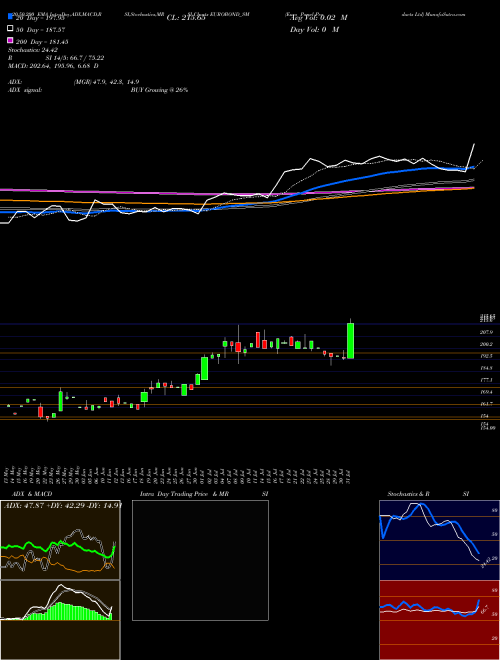
Task: Click the 'Stochastics: 24.42' reading
Action: click(x=33, y=50)
